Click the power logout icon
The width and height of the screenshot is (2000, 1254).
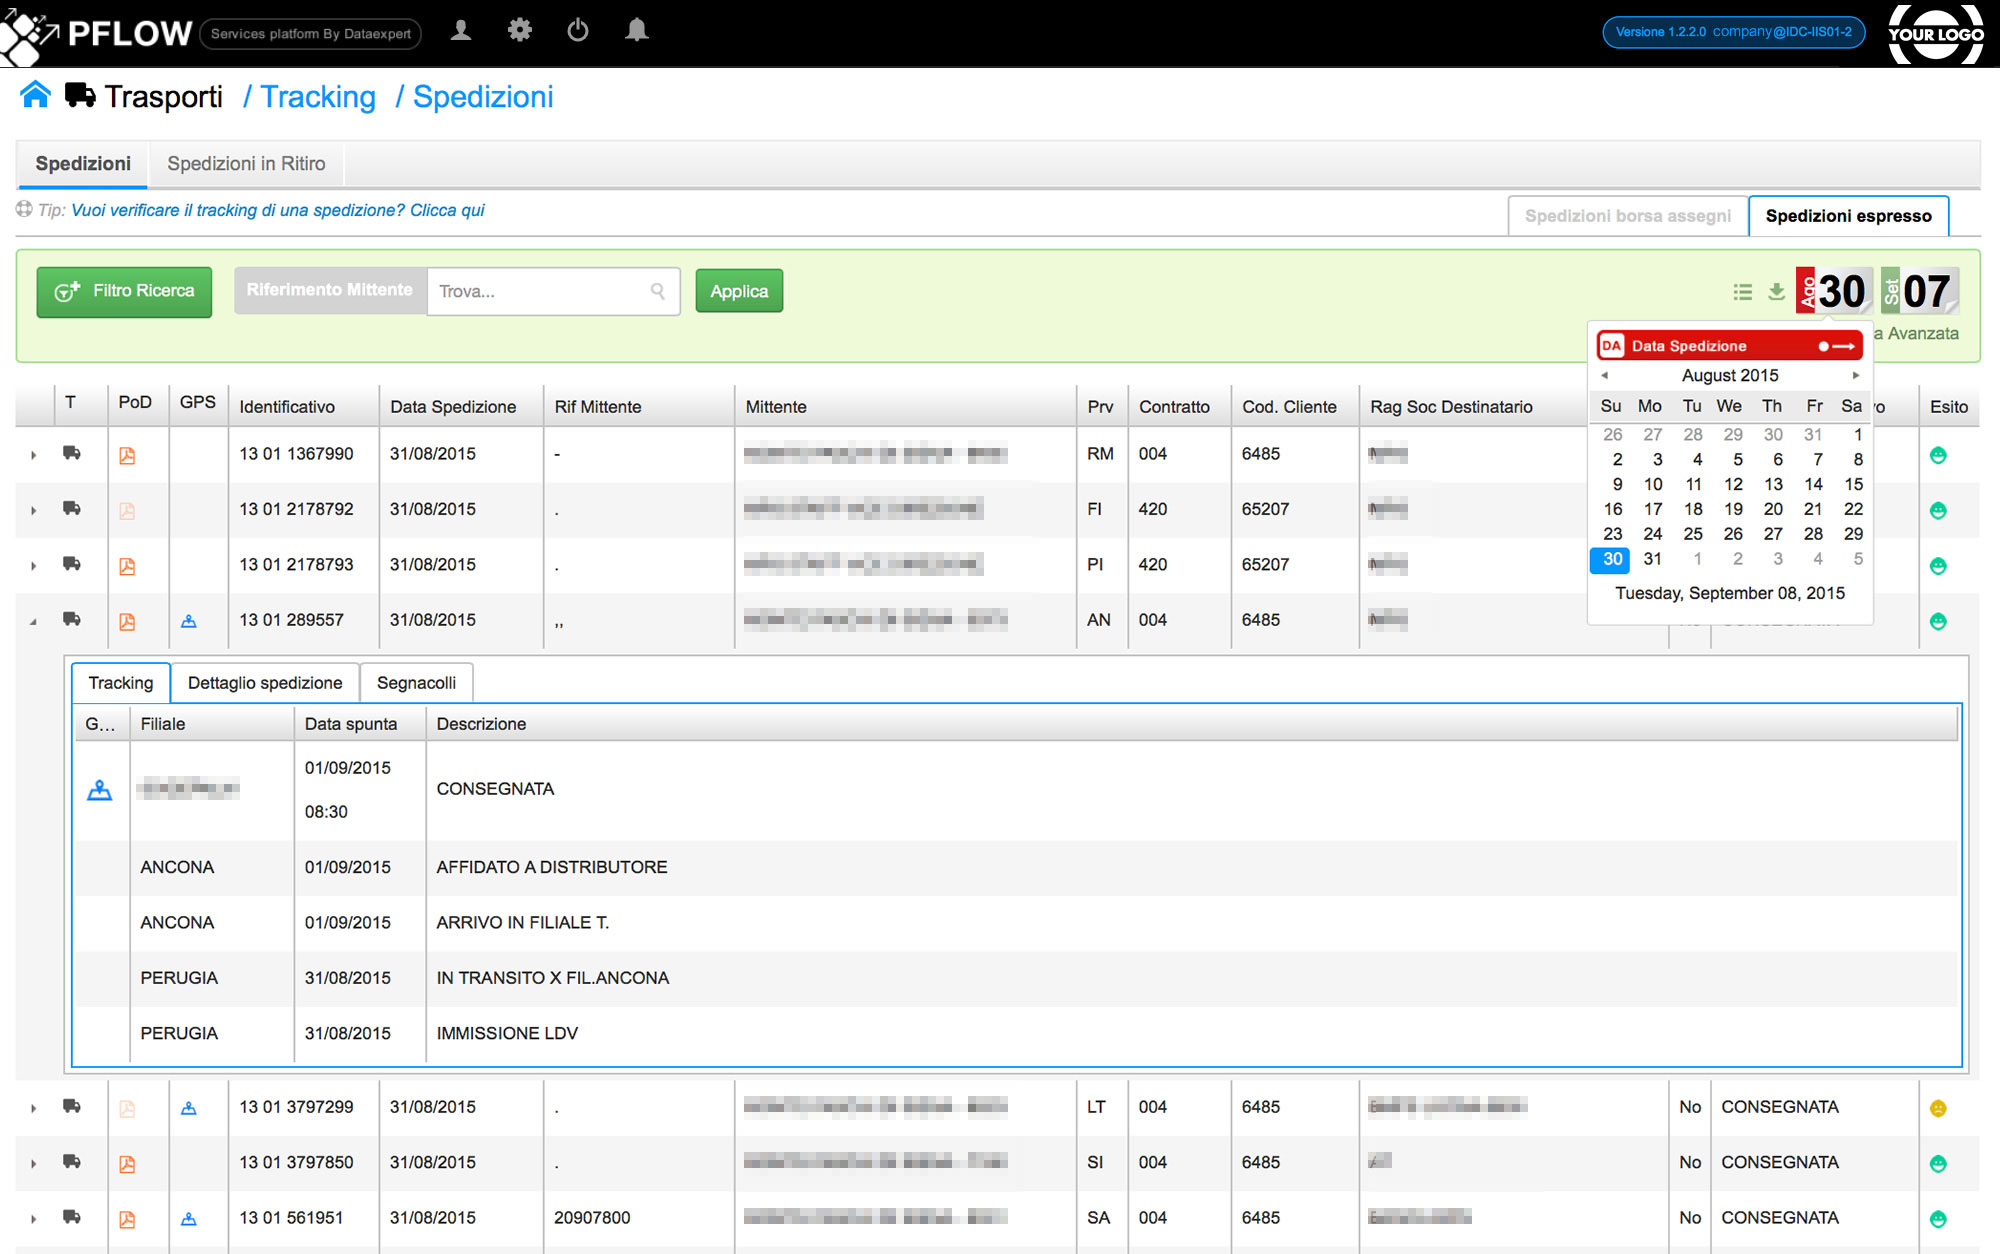click(x=578, y=31)
